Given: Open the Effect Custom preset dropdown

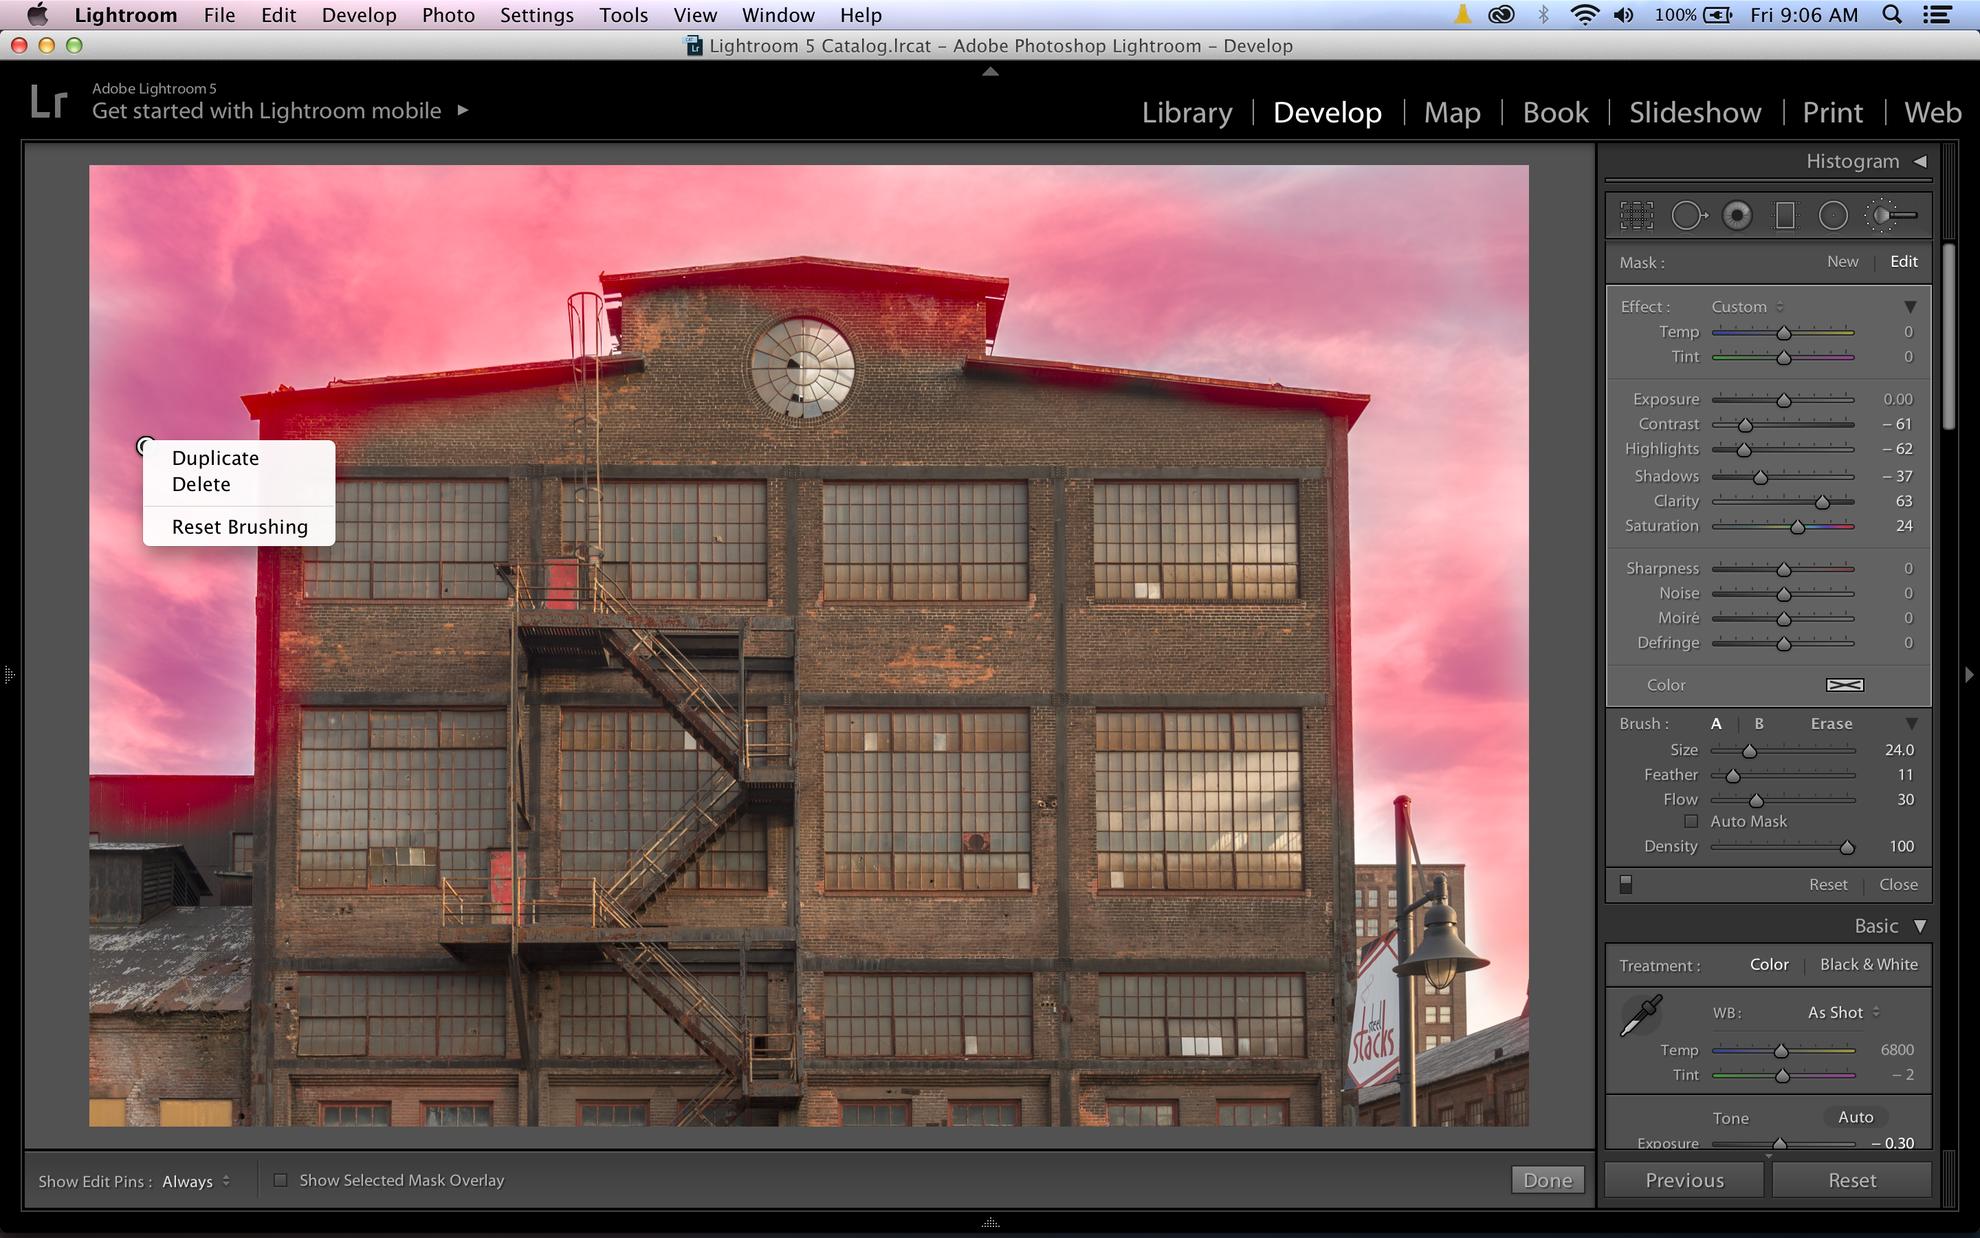Looking at the screenshot, I should point(1747,307).
